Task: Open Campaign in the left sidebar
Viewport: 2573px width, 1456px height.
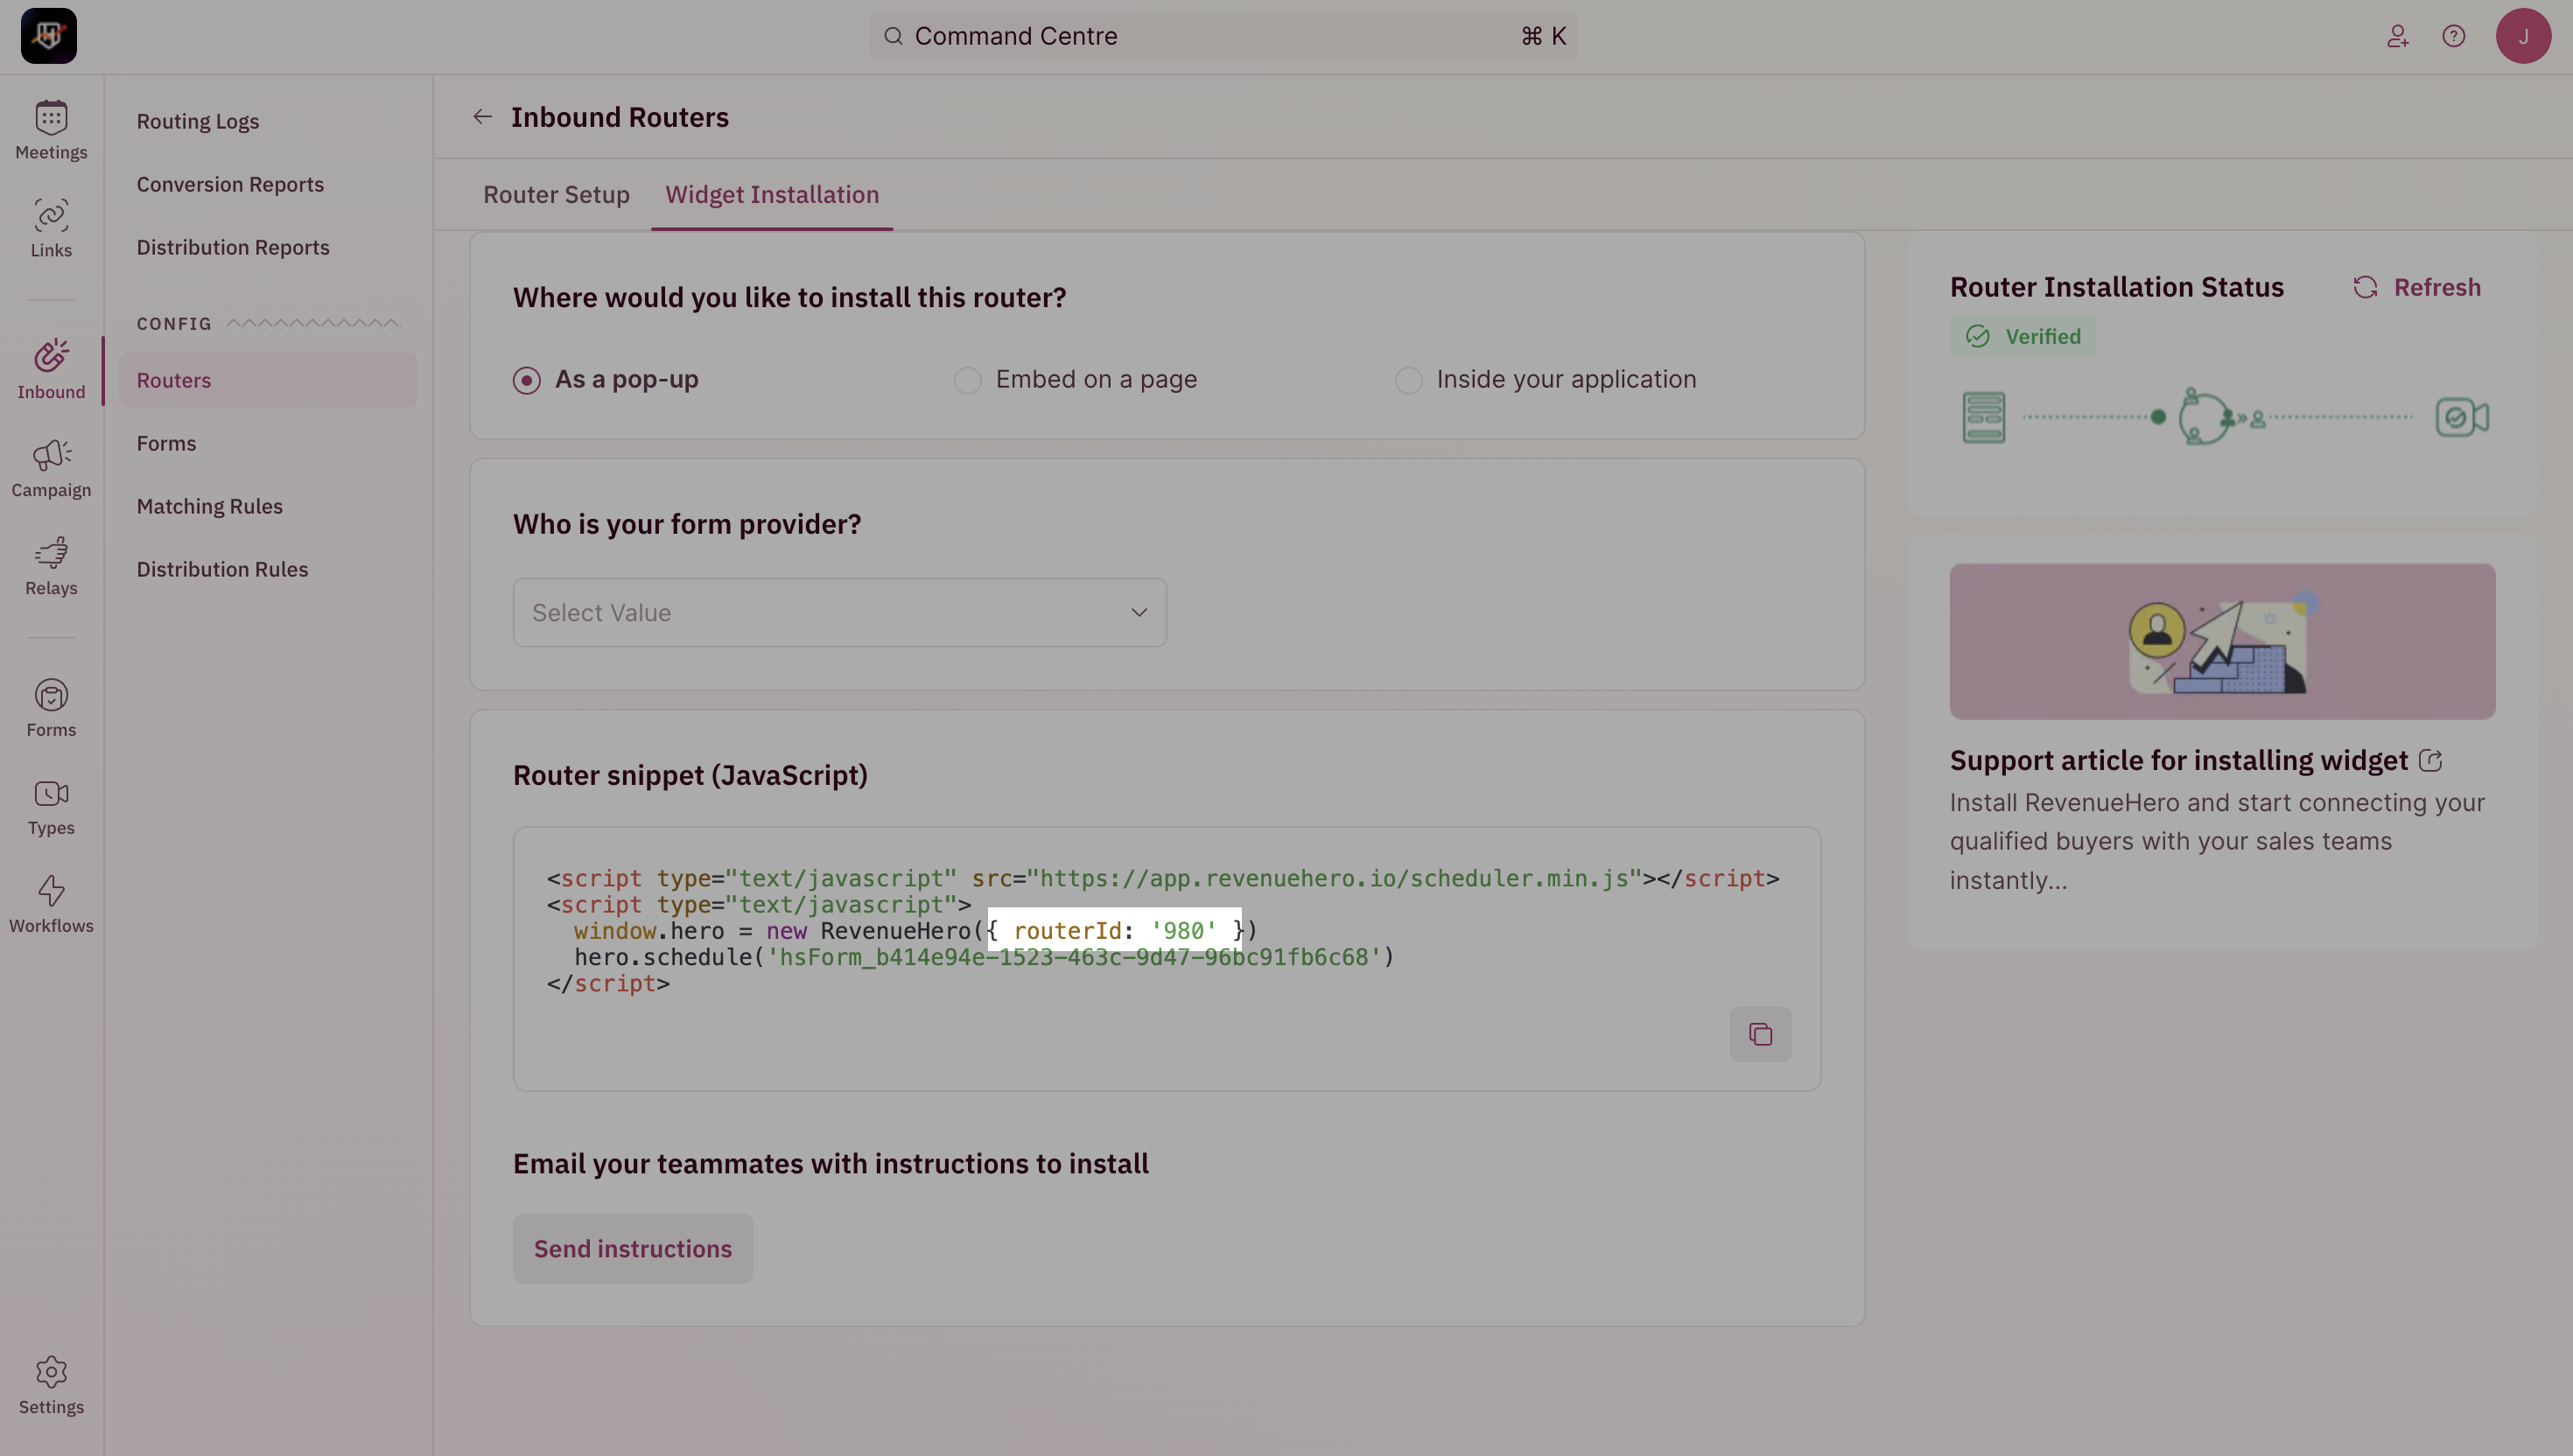Action: (51, 468)
